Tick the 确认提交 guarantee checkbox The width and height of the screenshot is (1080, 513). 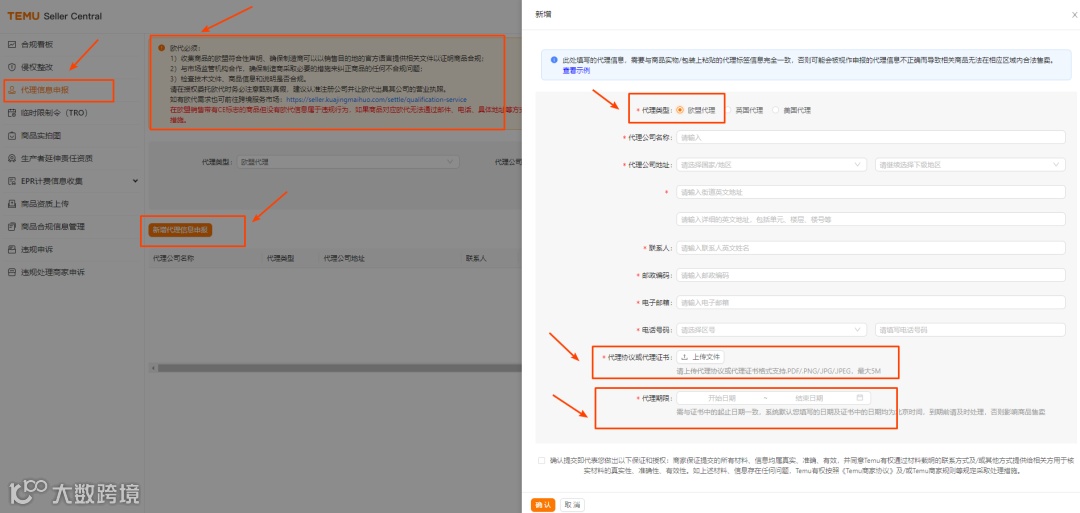pyautogui.click(x=541, y=461)
